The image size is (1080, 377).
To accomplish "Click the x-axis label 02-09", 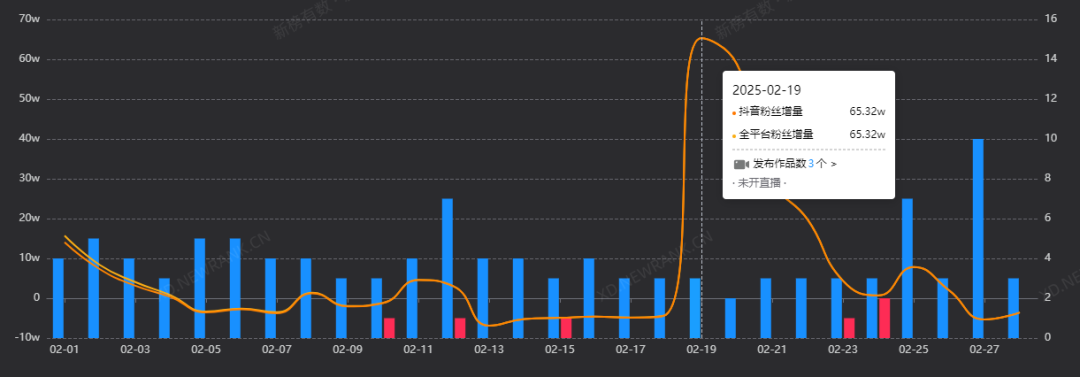I will (347, 349).
